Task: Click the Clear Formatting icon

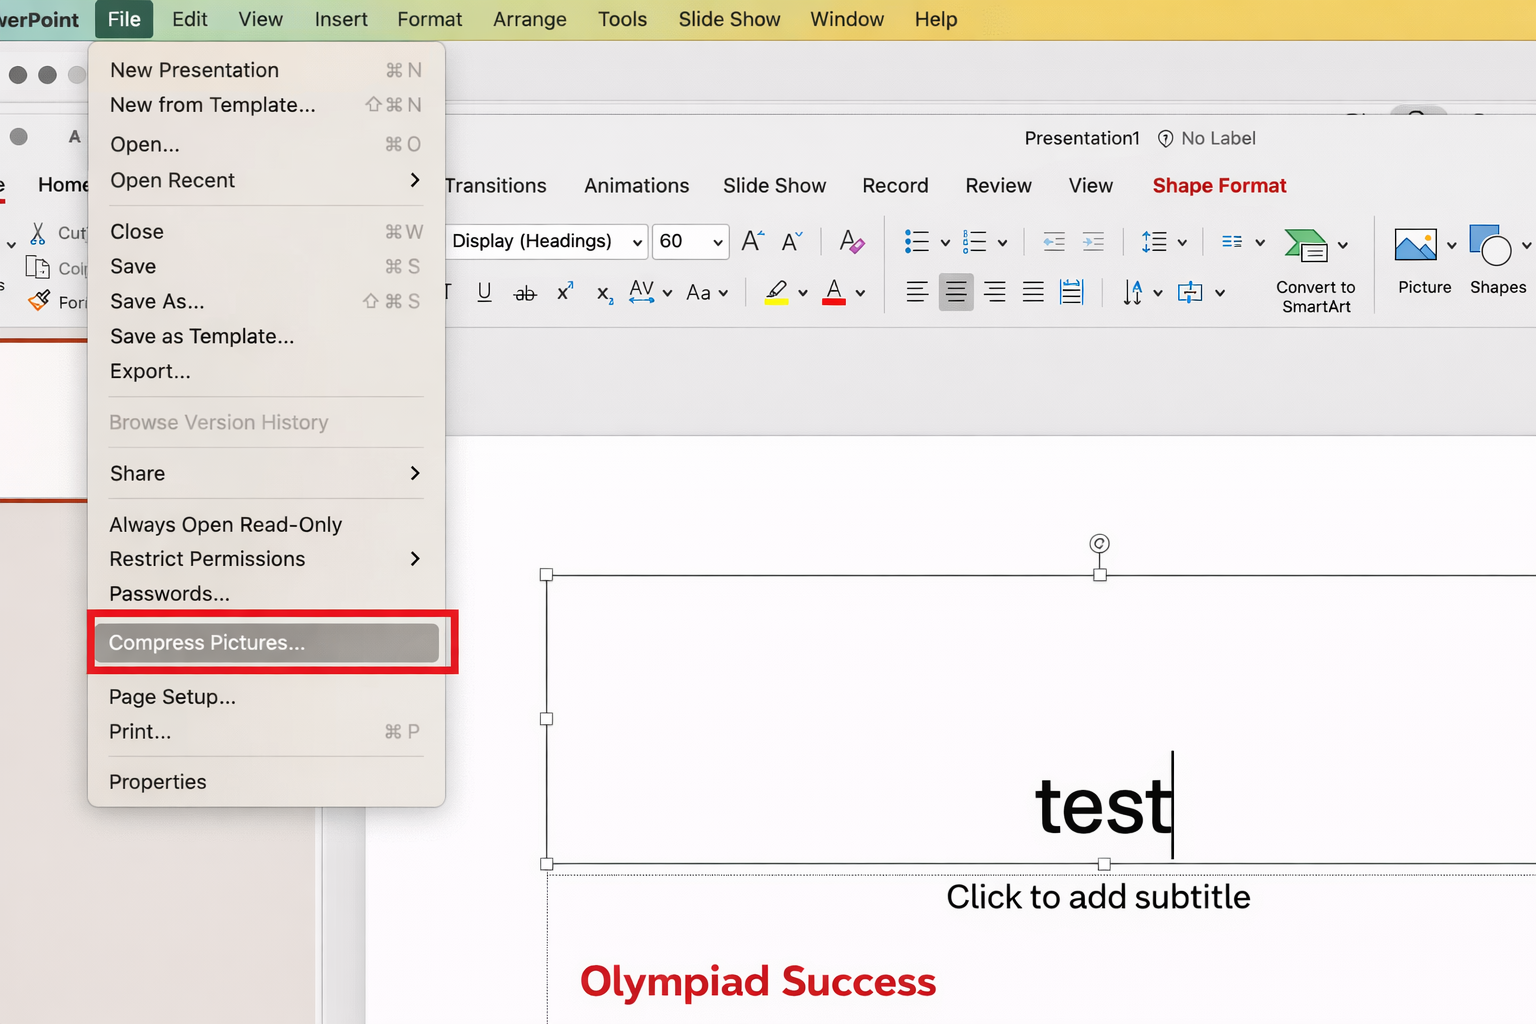Action: click(x=851, y=241)
